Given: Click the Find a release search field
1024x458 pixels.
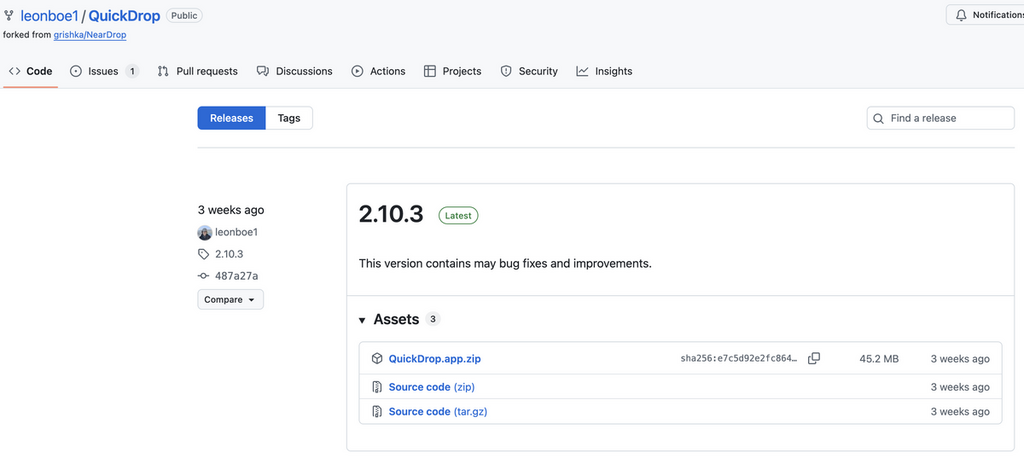Looking at the screenshot, I should 947,118.
